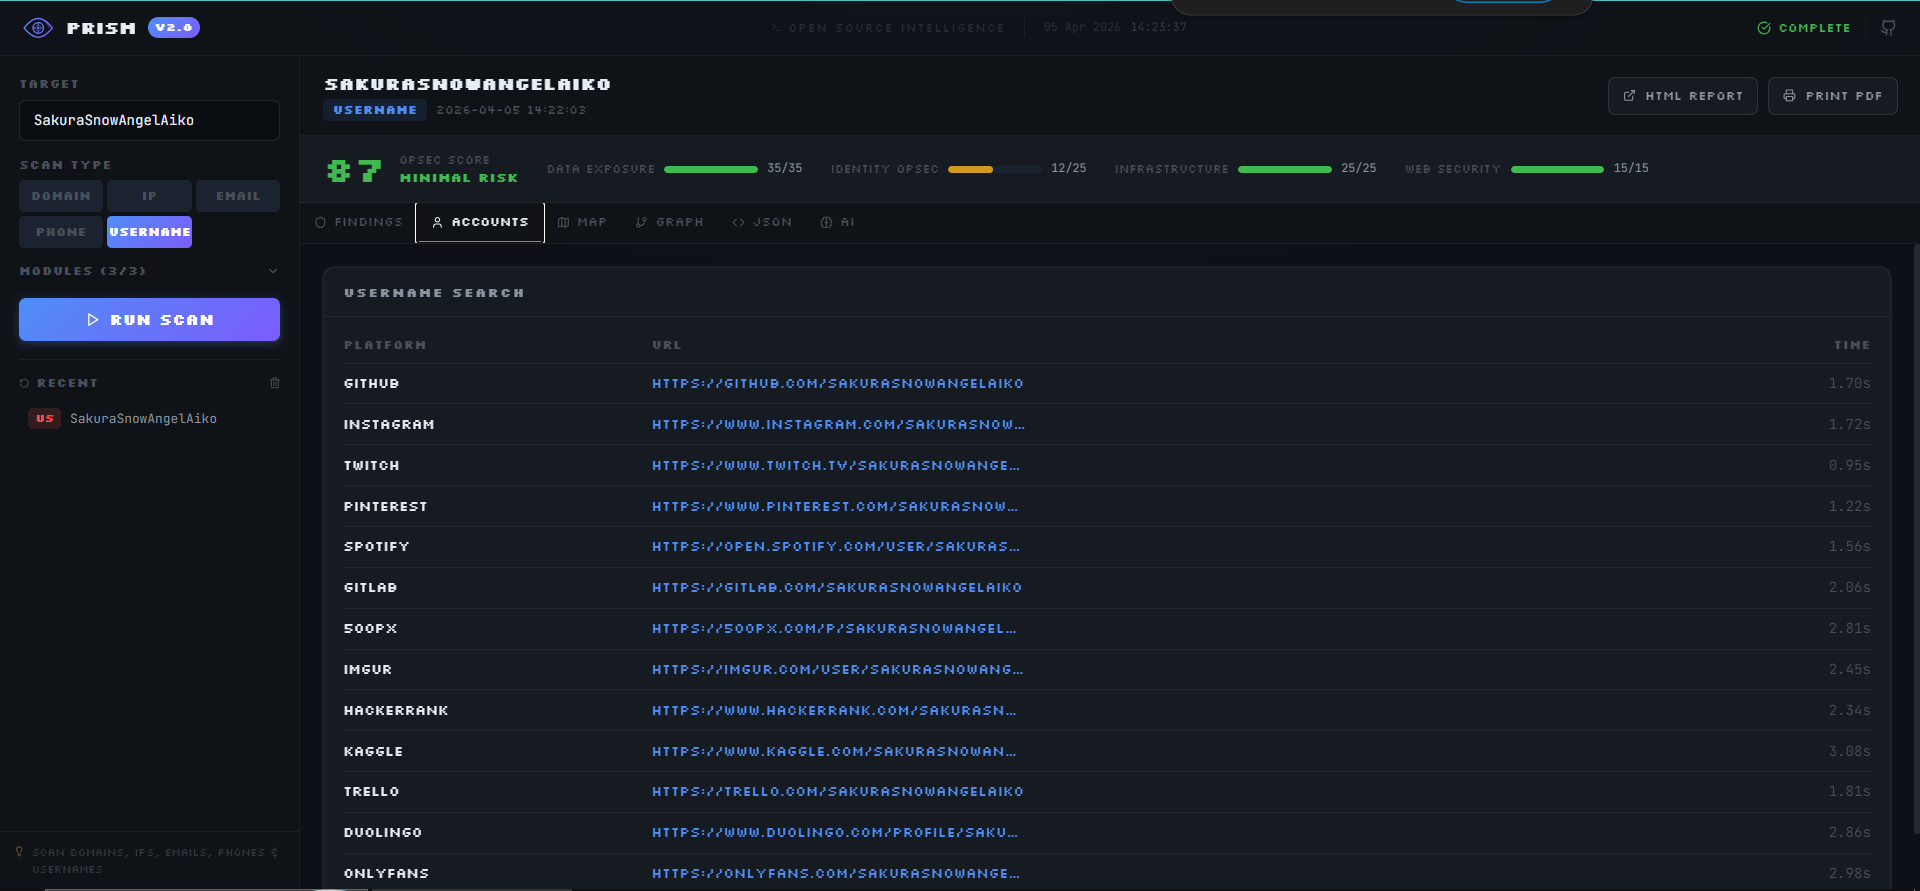Click the Web Security progress bar
The width and height of the screenshot is (1920, 891).
1557,169
